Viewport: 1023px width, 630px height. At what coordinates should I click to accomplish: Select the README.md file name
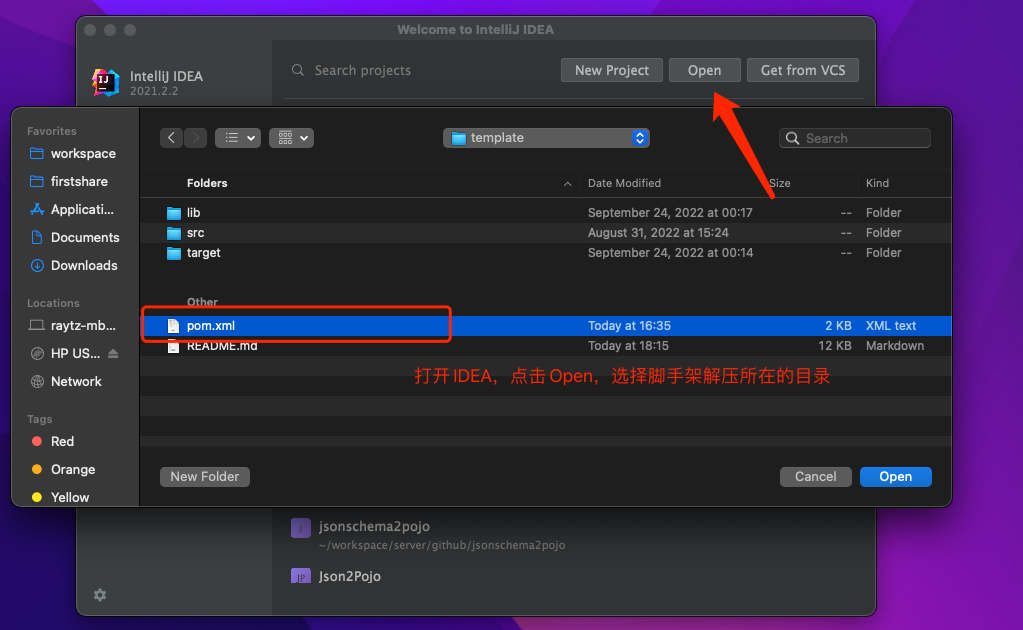pyautogui.click(x=222, y=346)
